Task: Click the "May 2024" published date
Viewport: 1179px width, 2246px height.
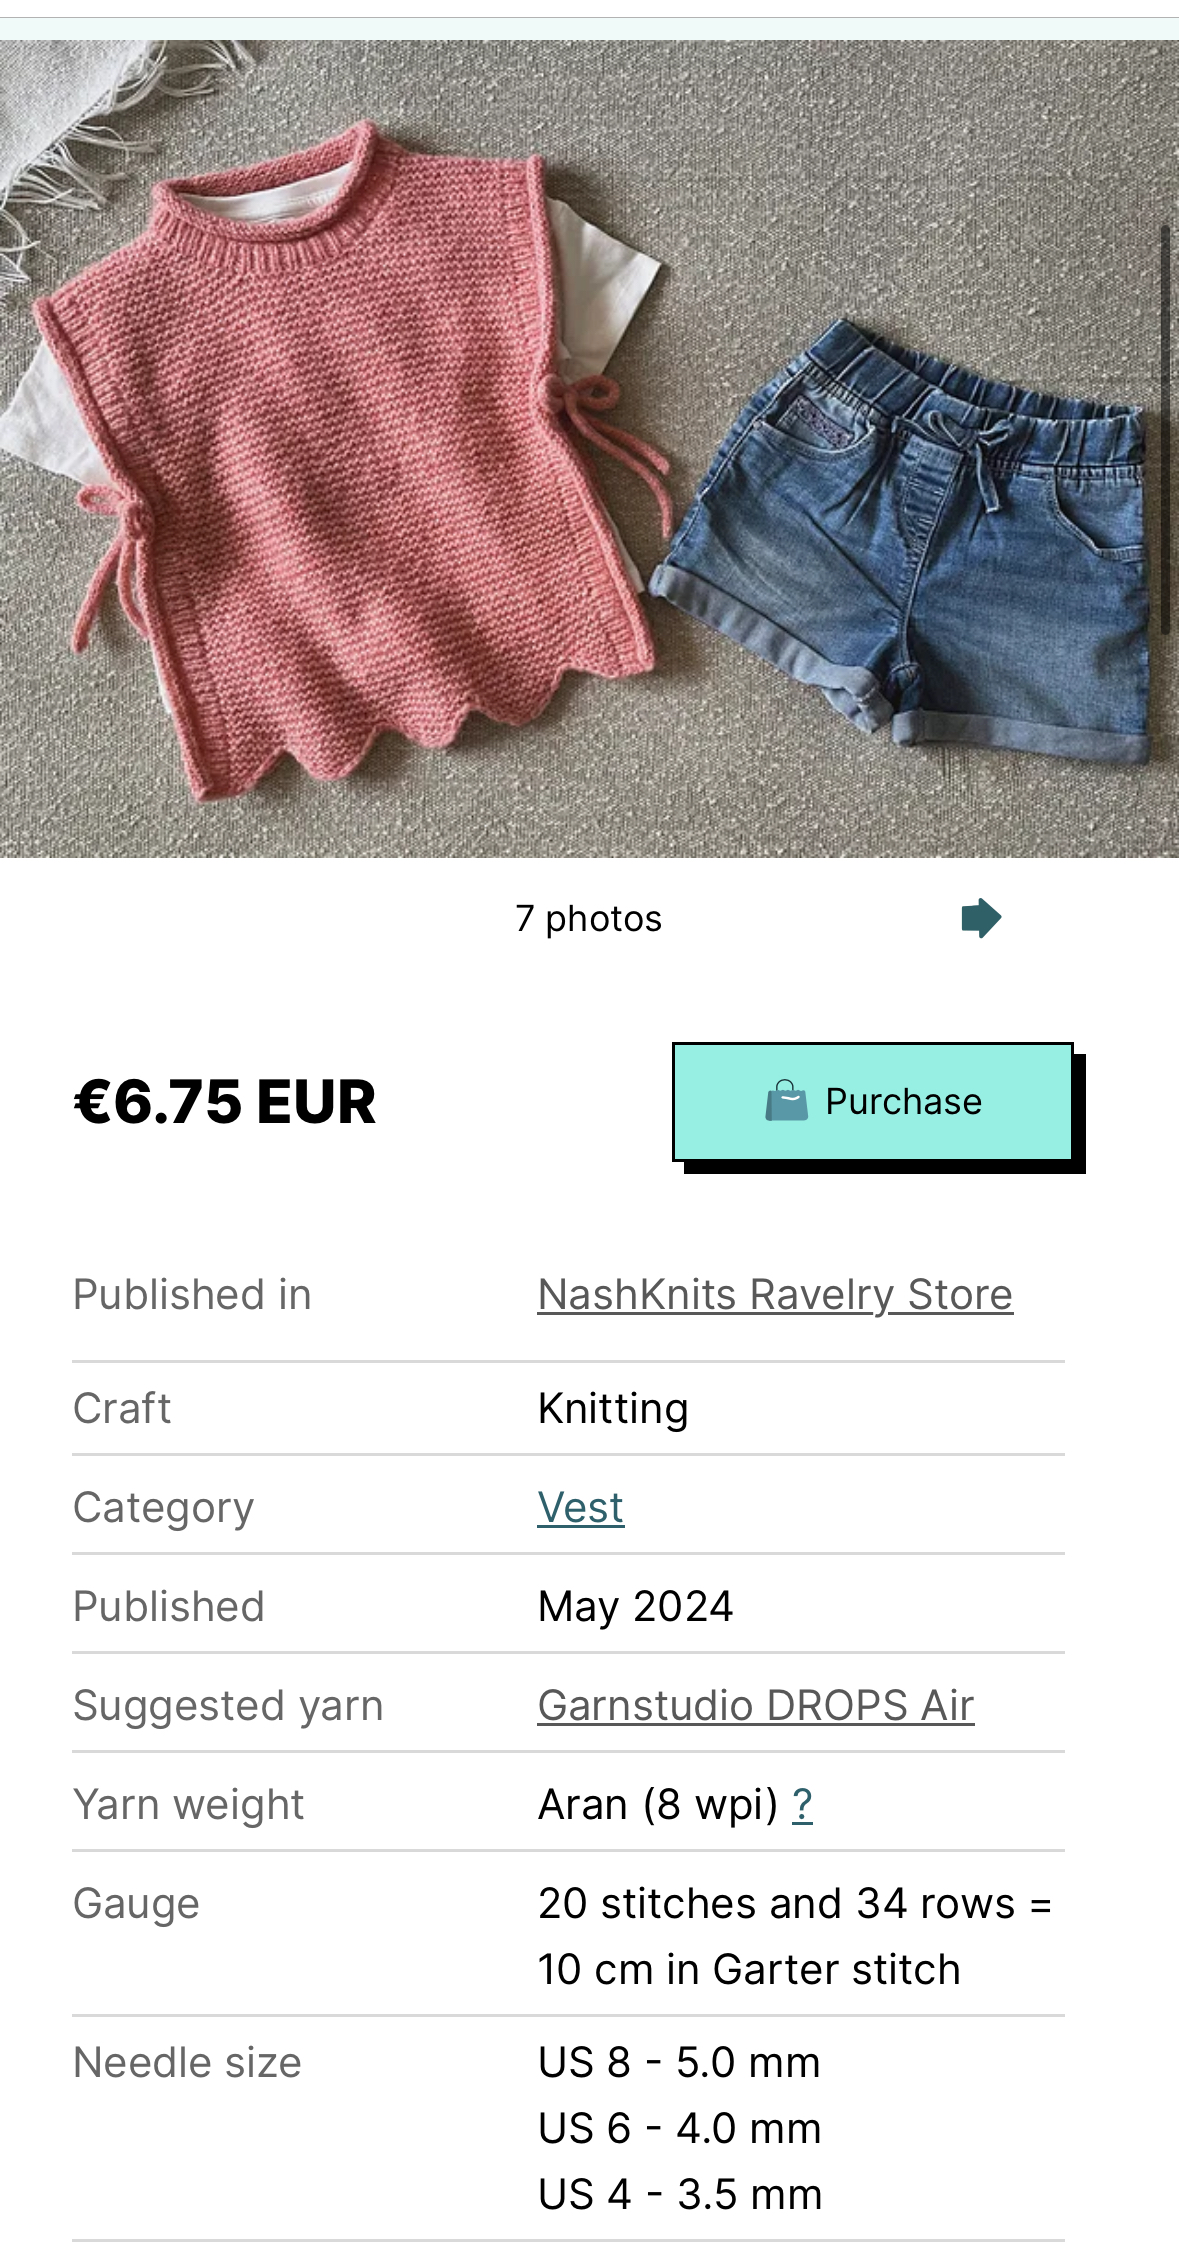Action: [x=635, y=1607]
